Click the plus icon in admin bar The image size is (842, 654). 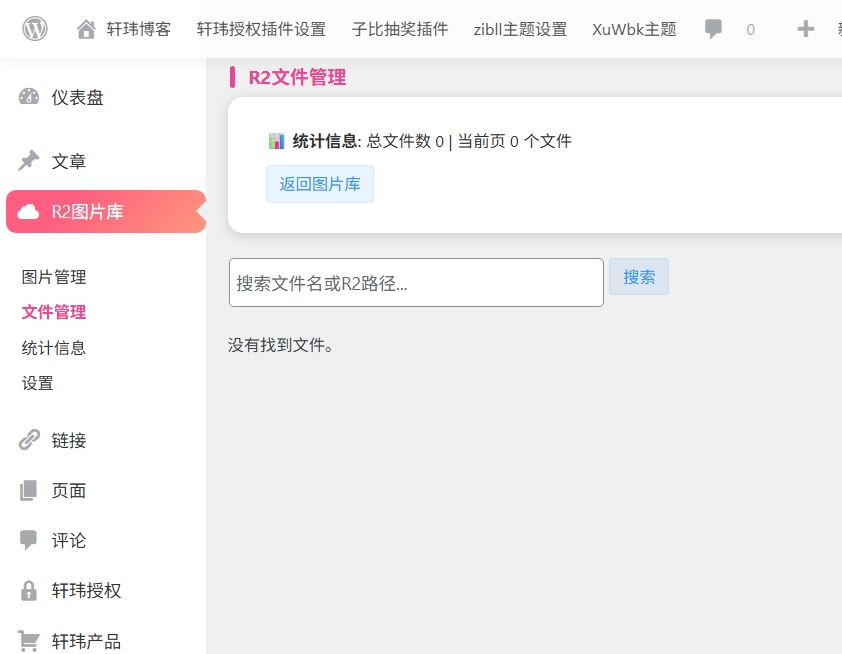coord(805,29)
